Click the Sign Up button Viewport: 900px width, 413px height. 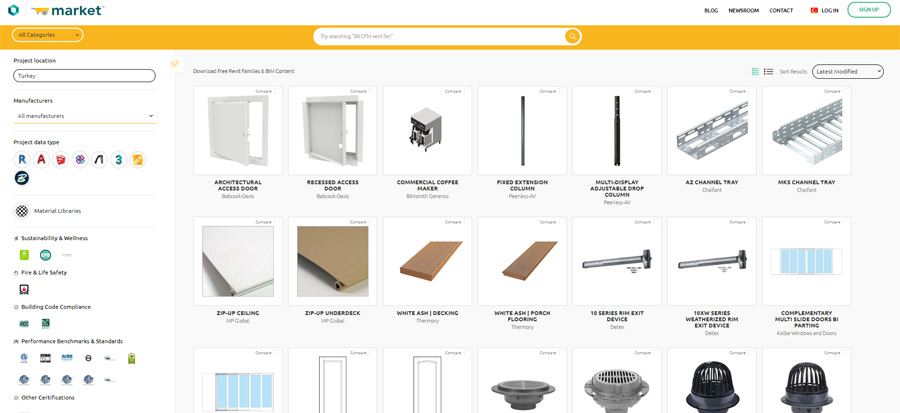pos(868,10)
